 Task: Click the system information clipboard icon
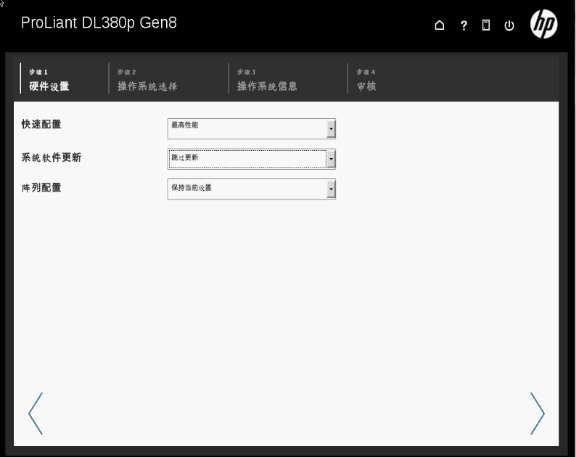point(486,25)
